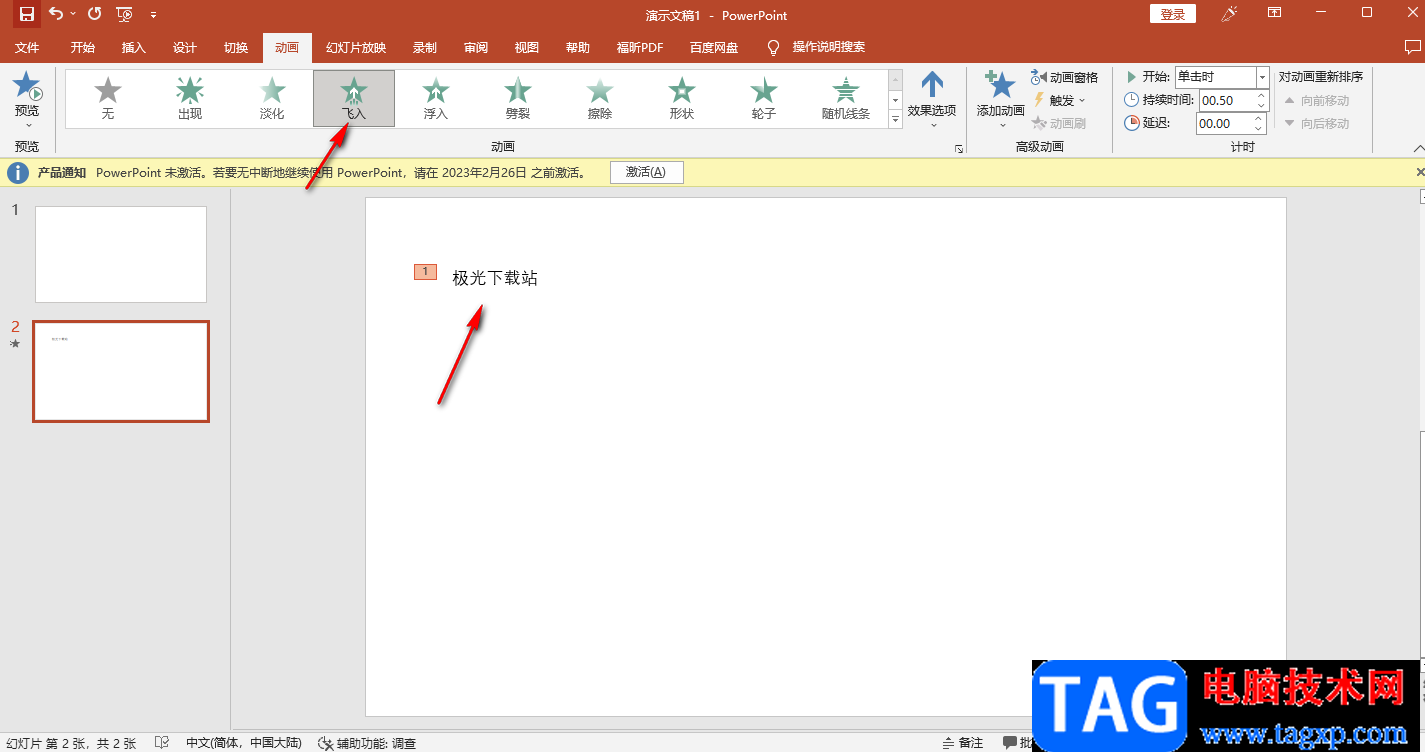Click the Save icon in quick access toolbar
The image size is (1425, 752).
tap(27, 14)
